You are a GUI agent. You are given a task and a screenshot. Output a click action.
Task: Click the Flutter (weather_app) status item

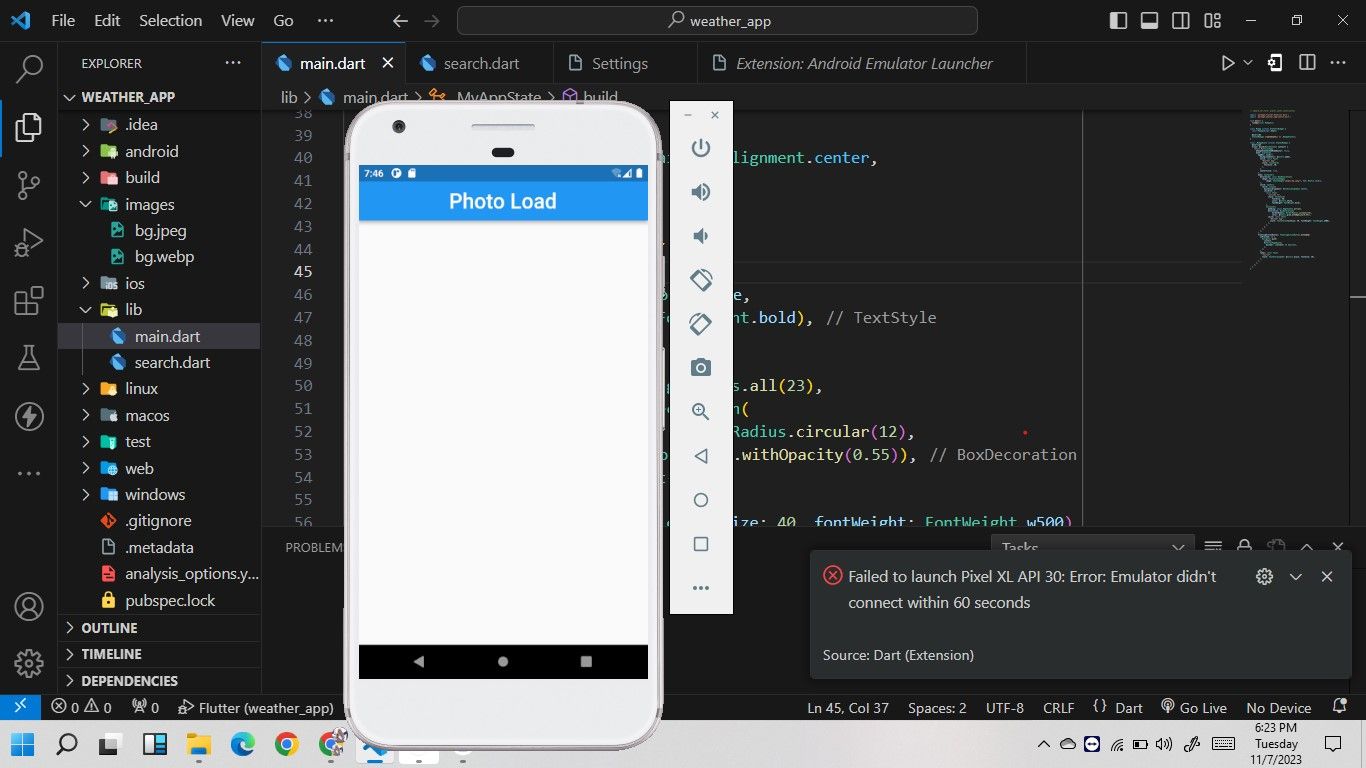pos(255,707)
